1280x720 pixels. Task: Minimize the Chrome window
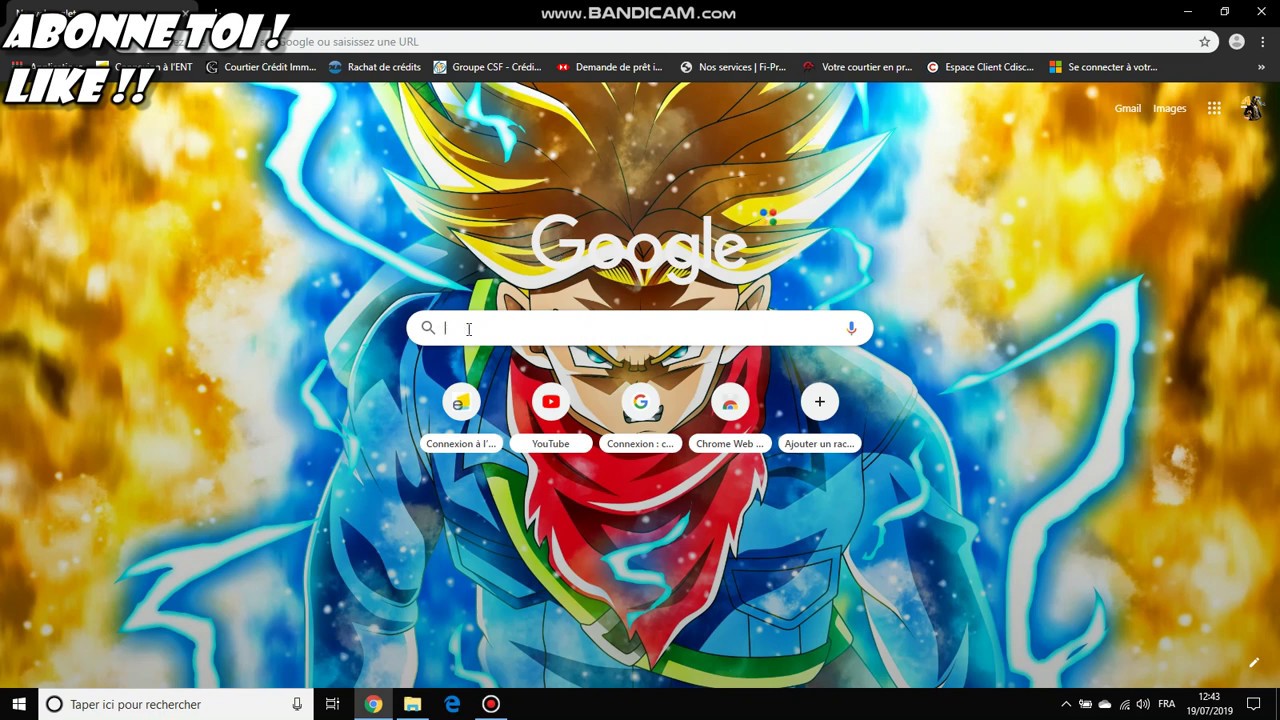[x=1188, y=12]
